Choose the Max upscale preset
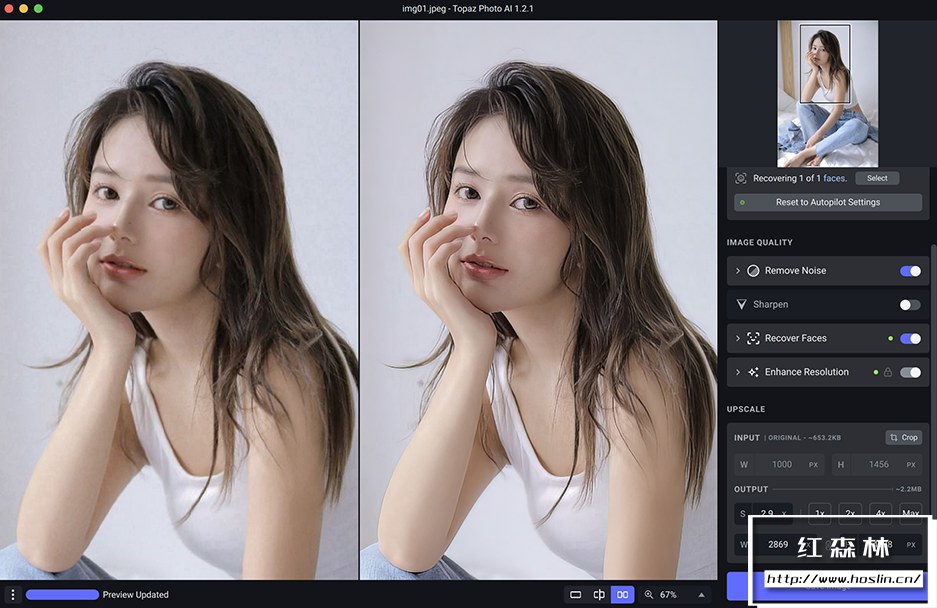937x608 pixels. (910, 512)
